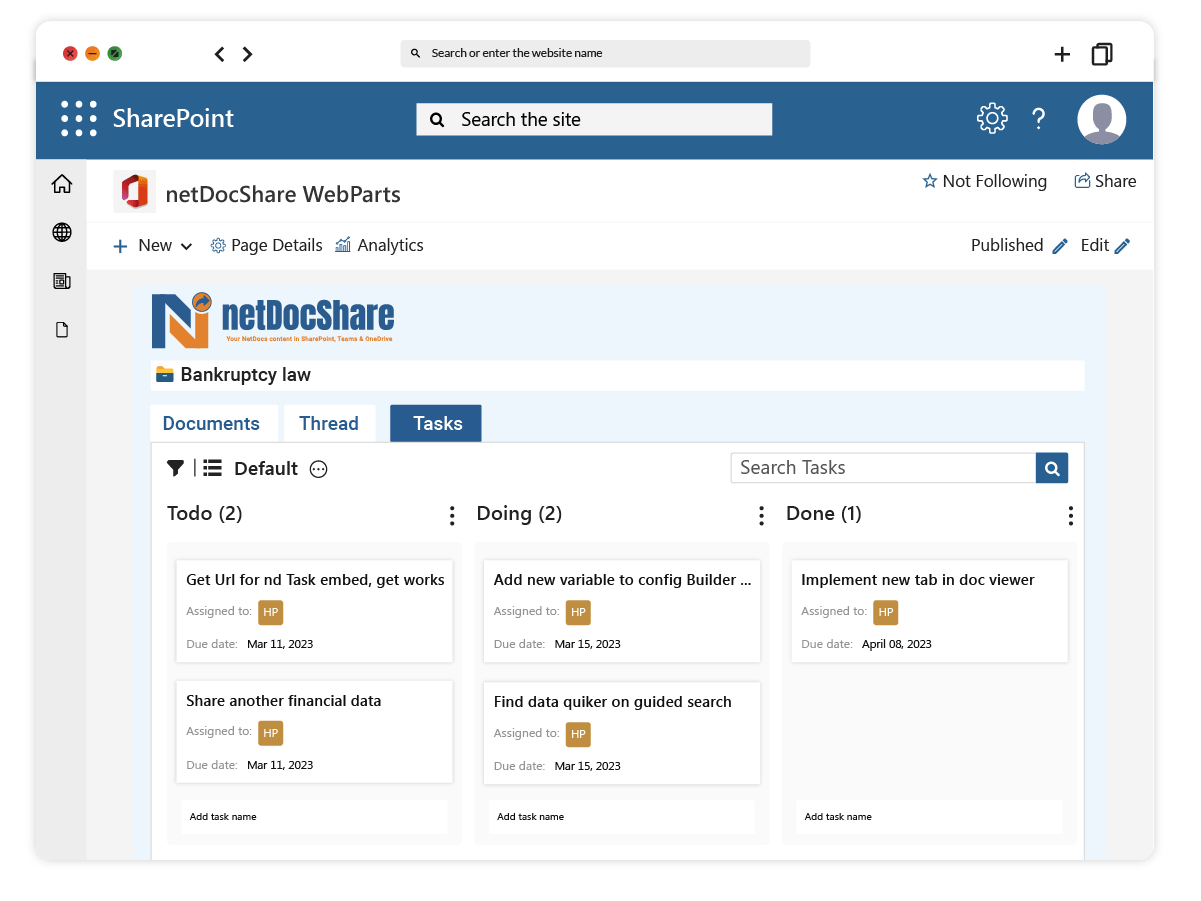Click the browser forward arrow
Screen dimensions: 1201x901
click(247, 54)
